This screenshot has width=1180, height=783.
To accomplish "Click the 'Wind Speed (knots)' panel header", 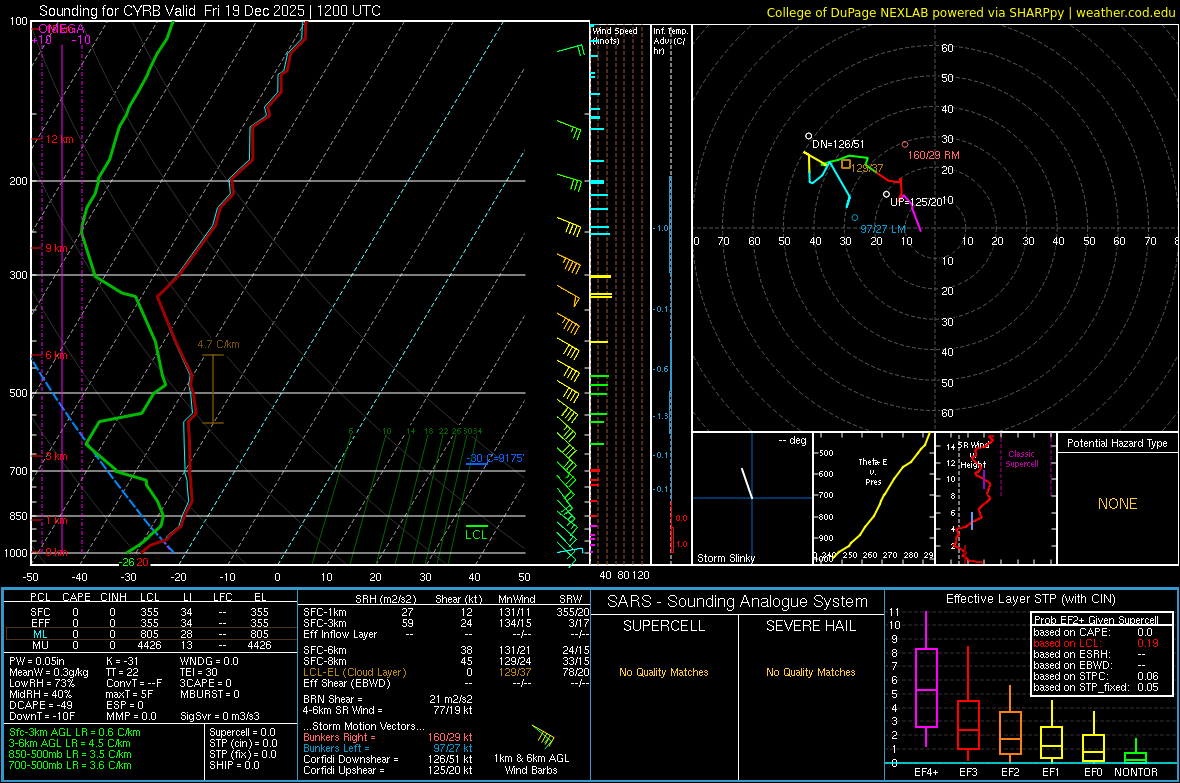I will tap(614, 35).
